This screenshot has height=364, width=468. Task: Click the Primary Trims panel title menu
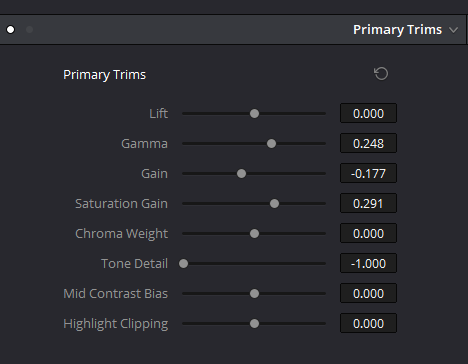(x=397, y=30)
